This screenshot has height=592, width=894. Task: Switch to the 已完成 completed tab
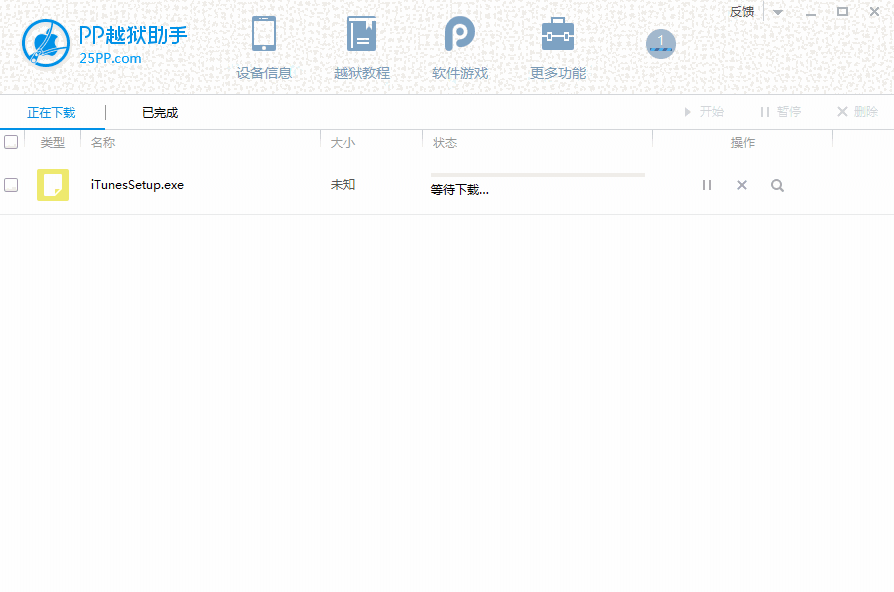(x=158, y=113)
